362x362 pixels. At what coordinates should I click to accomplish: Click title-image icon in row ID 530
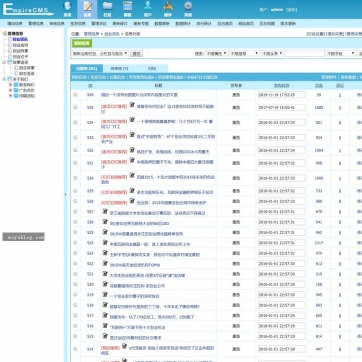pos(132,175)
